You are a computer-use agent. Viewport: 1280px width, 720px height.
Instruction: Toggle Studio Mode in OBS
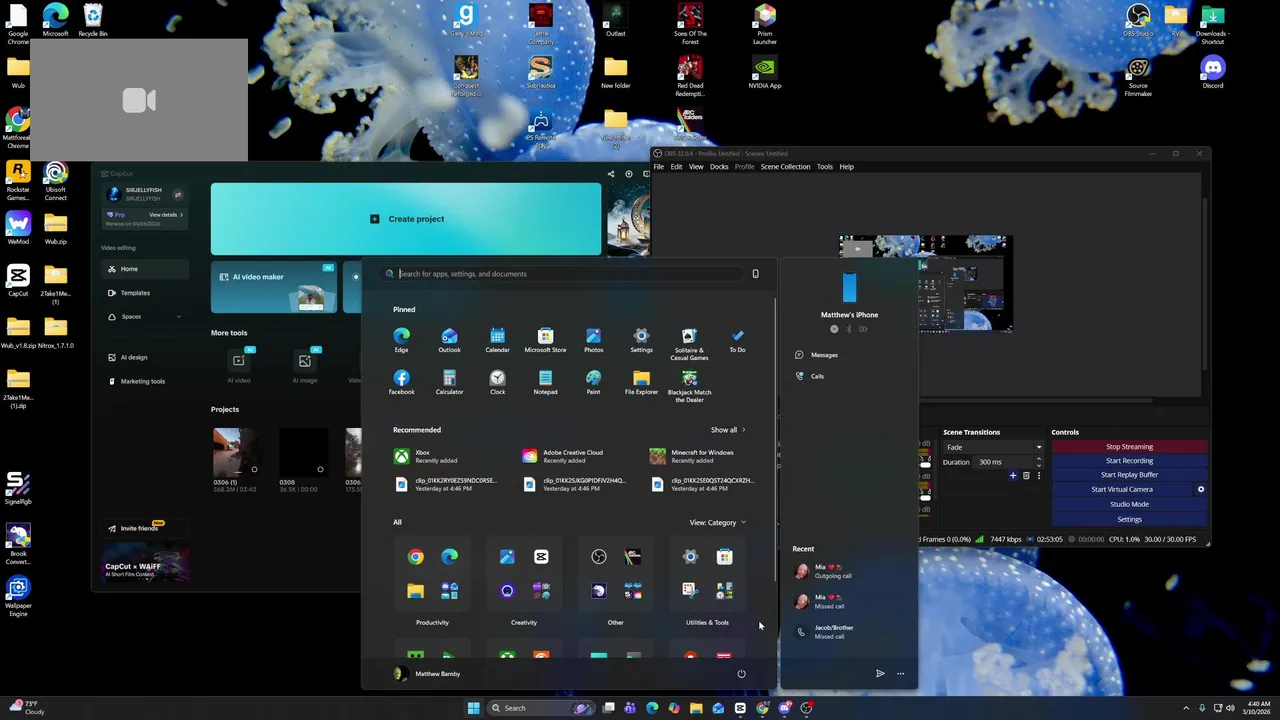tap(1129, 504)
